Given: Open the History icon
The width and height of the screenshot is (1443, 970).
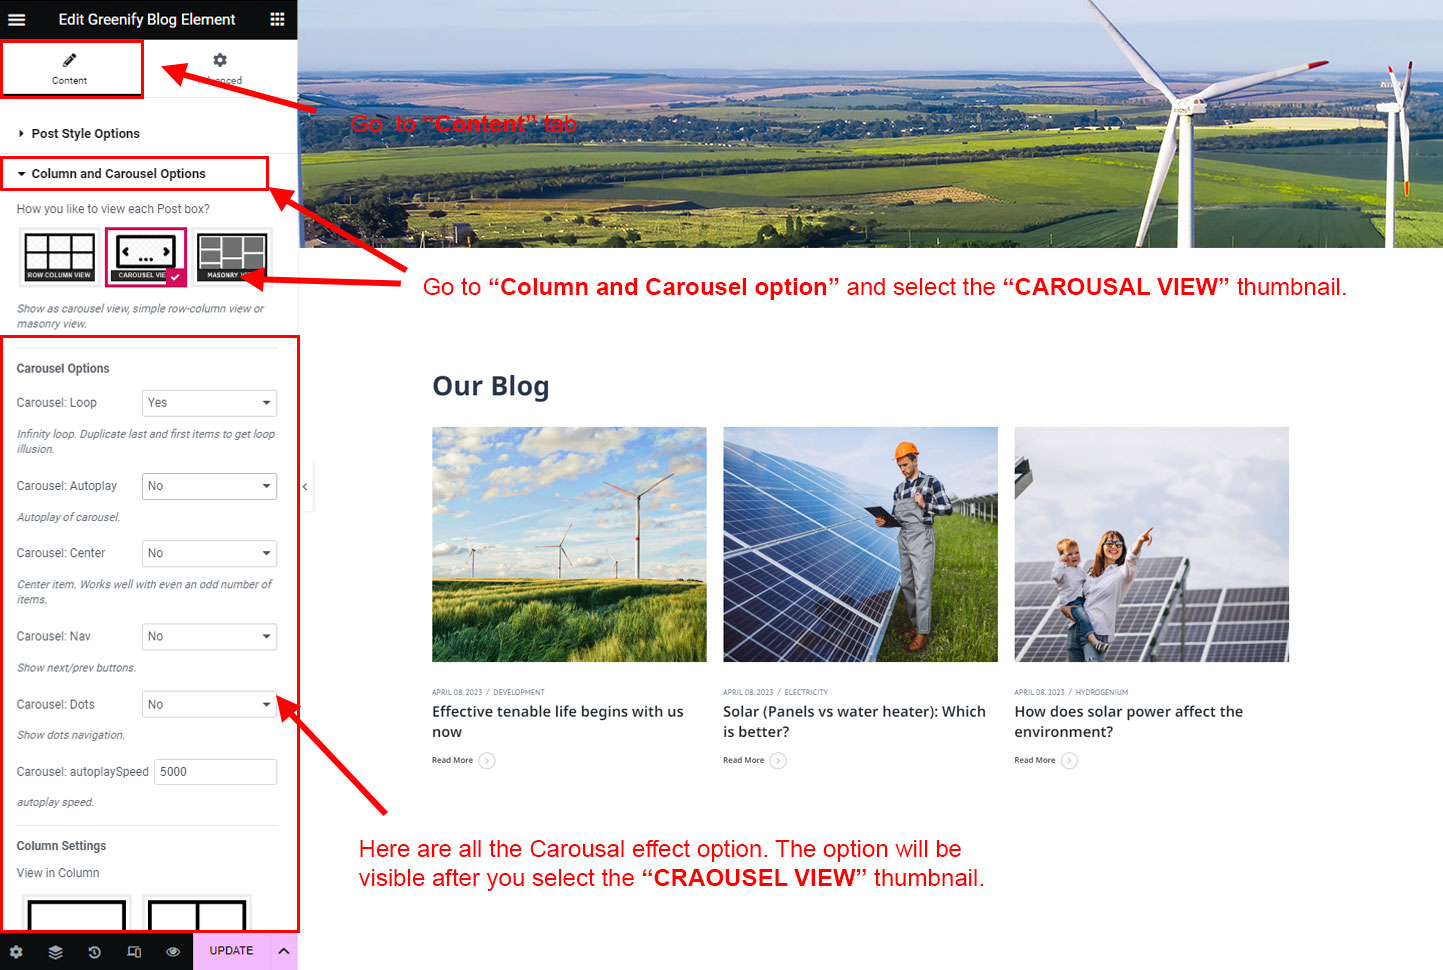Looking at the screenshot, I should coord(94,952).
